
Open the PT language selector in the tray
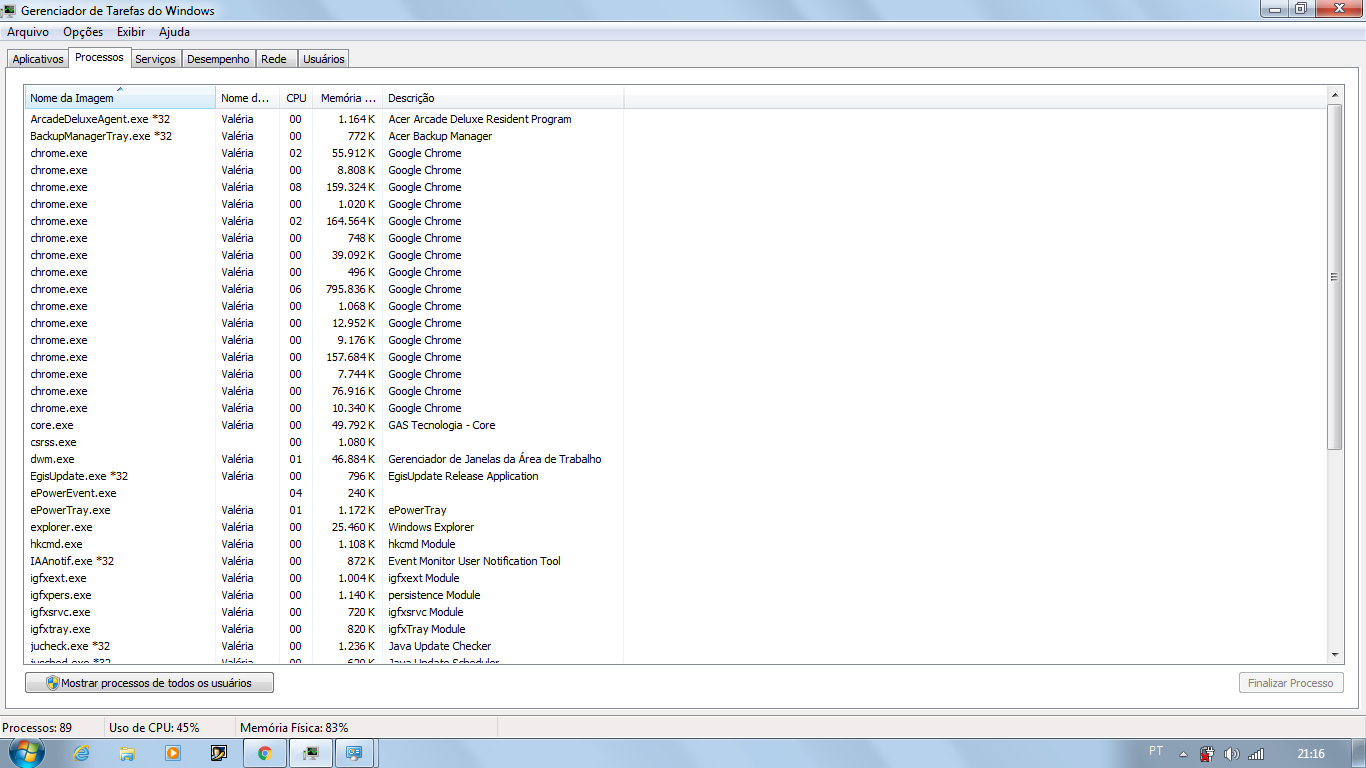1156,751
